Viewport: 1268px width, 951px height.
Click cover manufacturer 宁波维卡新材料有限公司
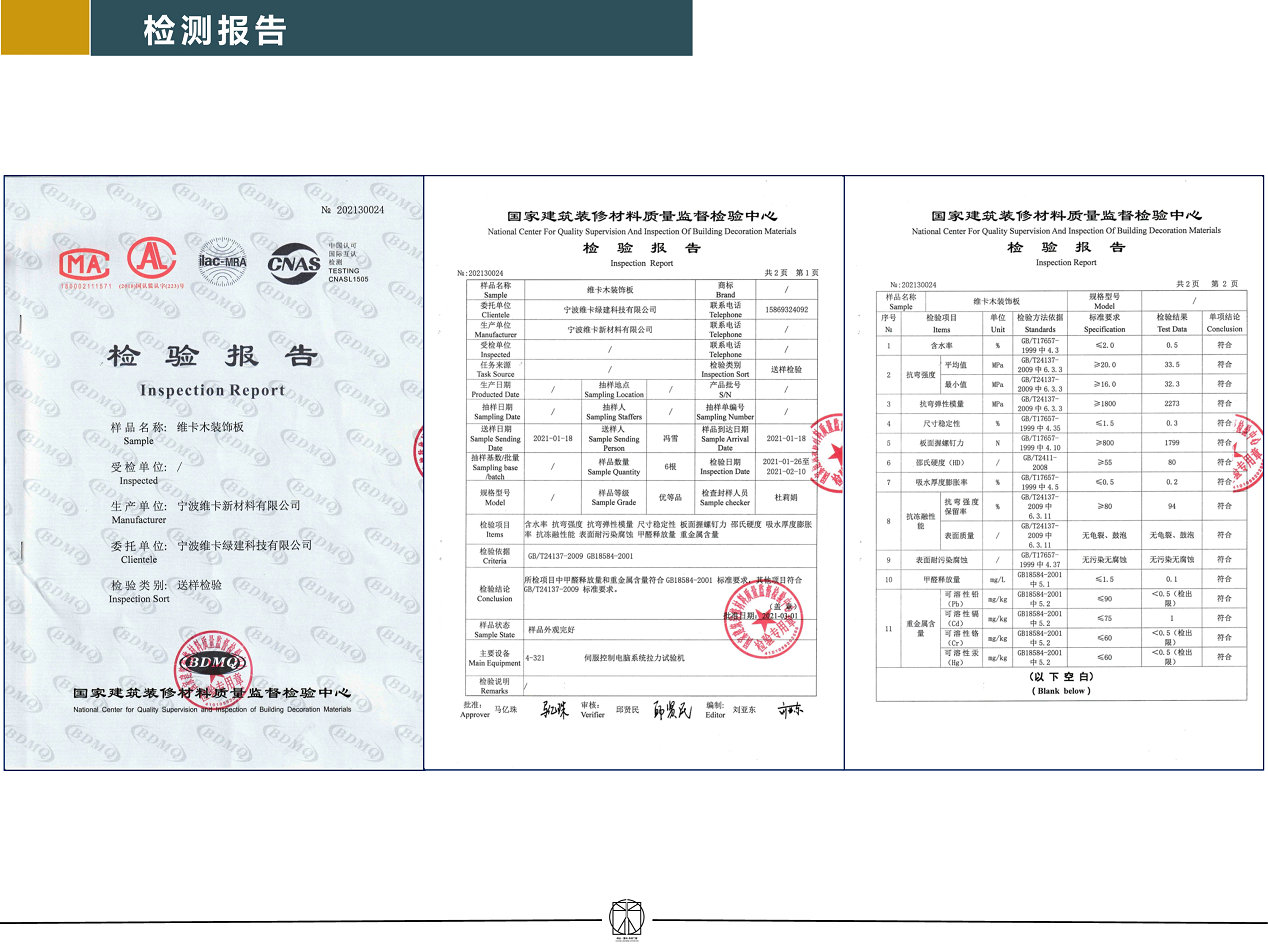[x=238, y=506]
